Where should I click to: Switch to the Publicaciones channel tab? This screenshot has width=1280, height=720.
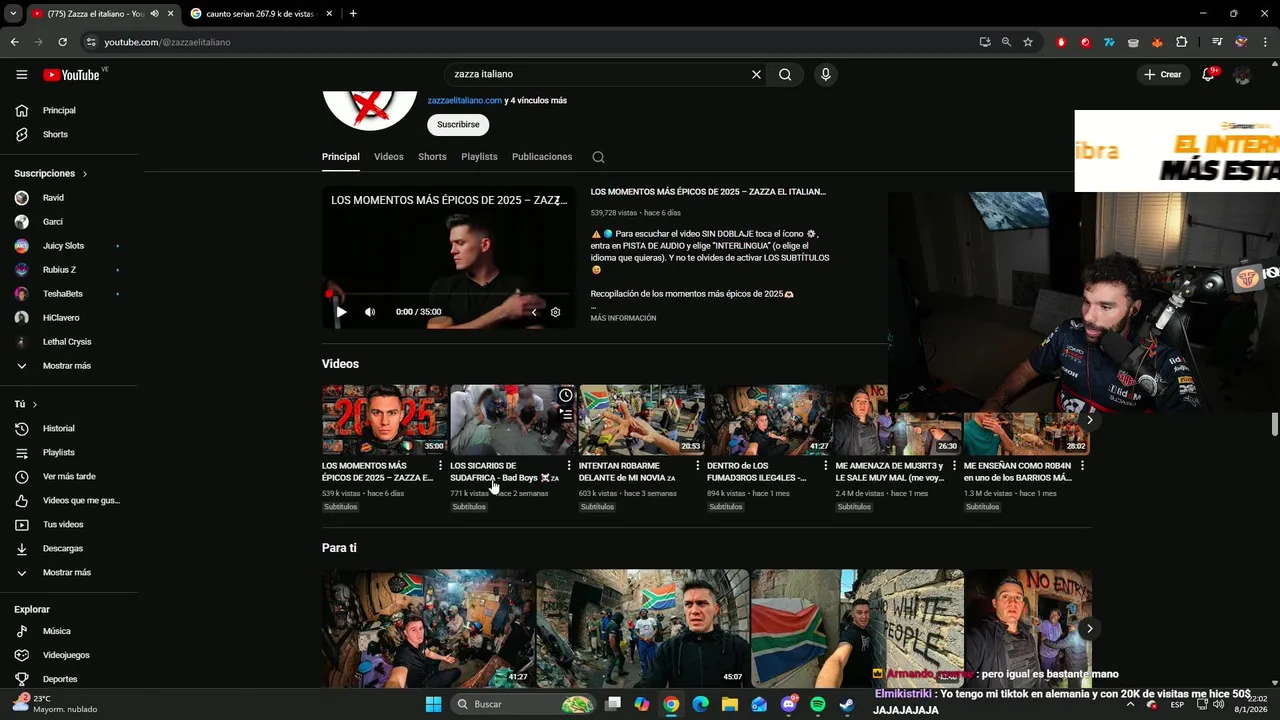click(542, 157)
